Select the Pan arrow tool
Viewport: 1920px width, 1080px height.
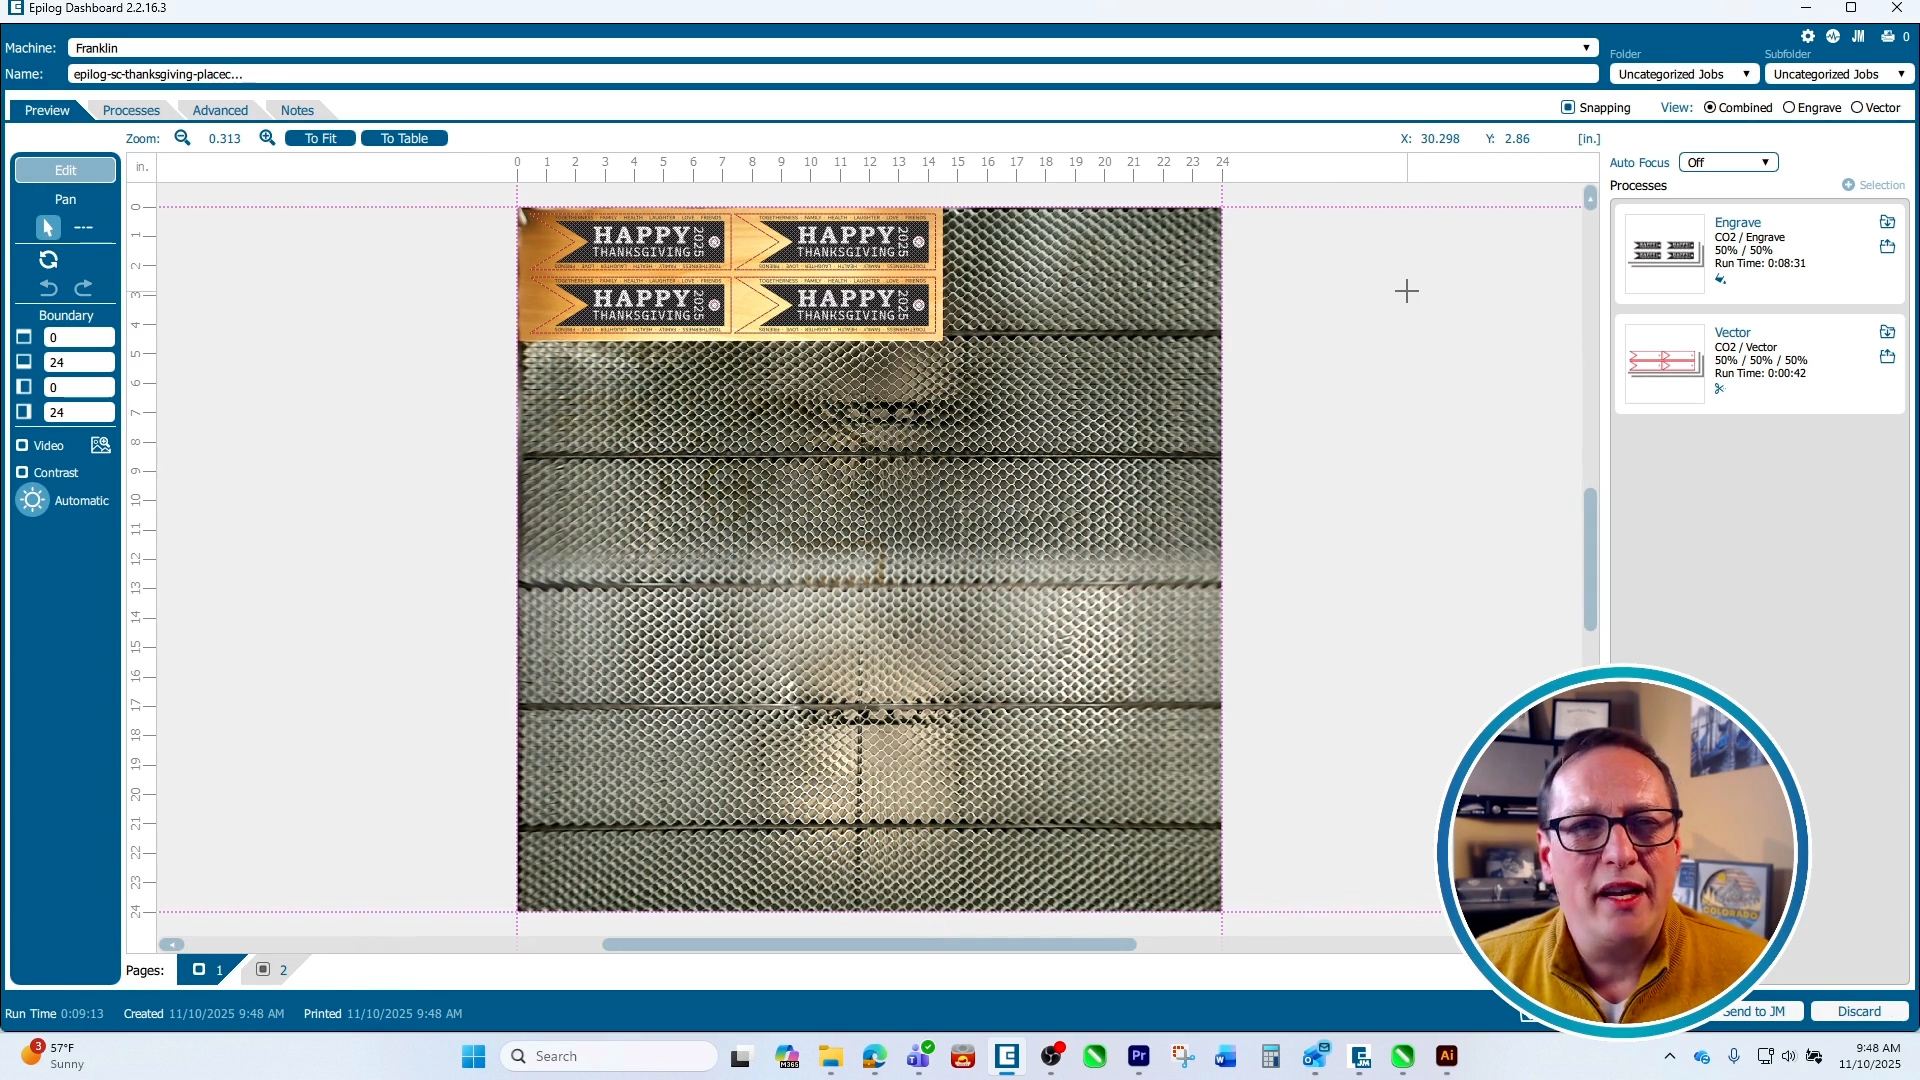point(47,227)
